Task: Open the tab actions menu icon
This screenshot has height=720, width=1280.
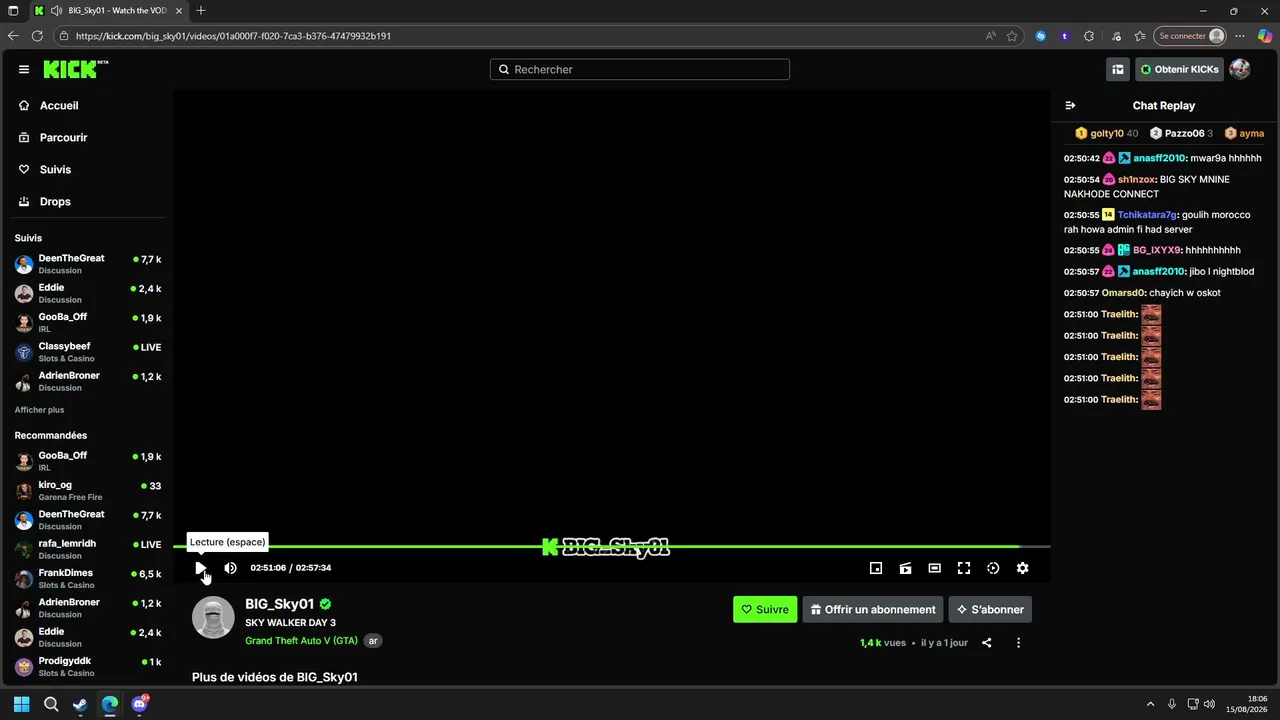Action: (x=13, y=11)
